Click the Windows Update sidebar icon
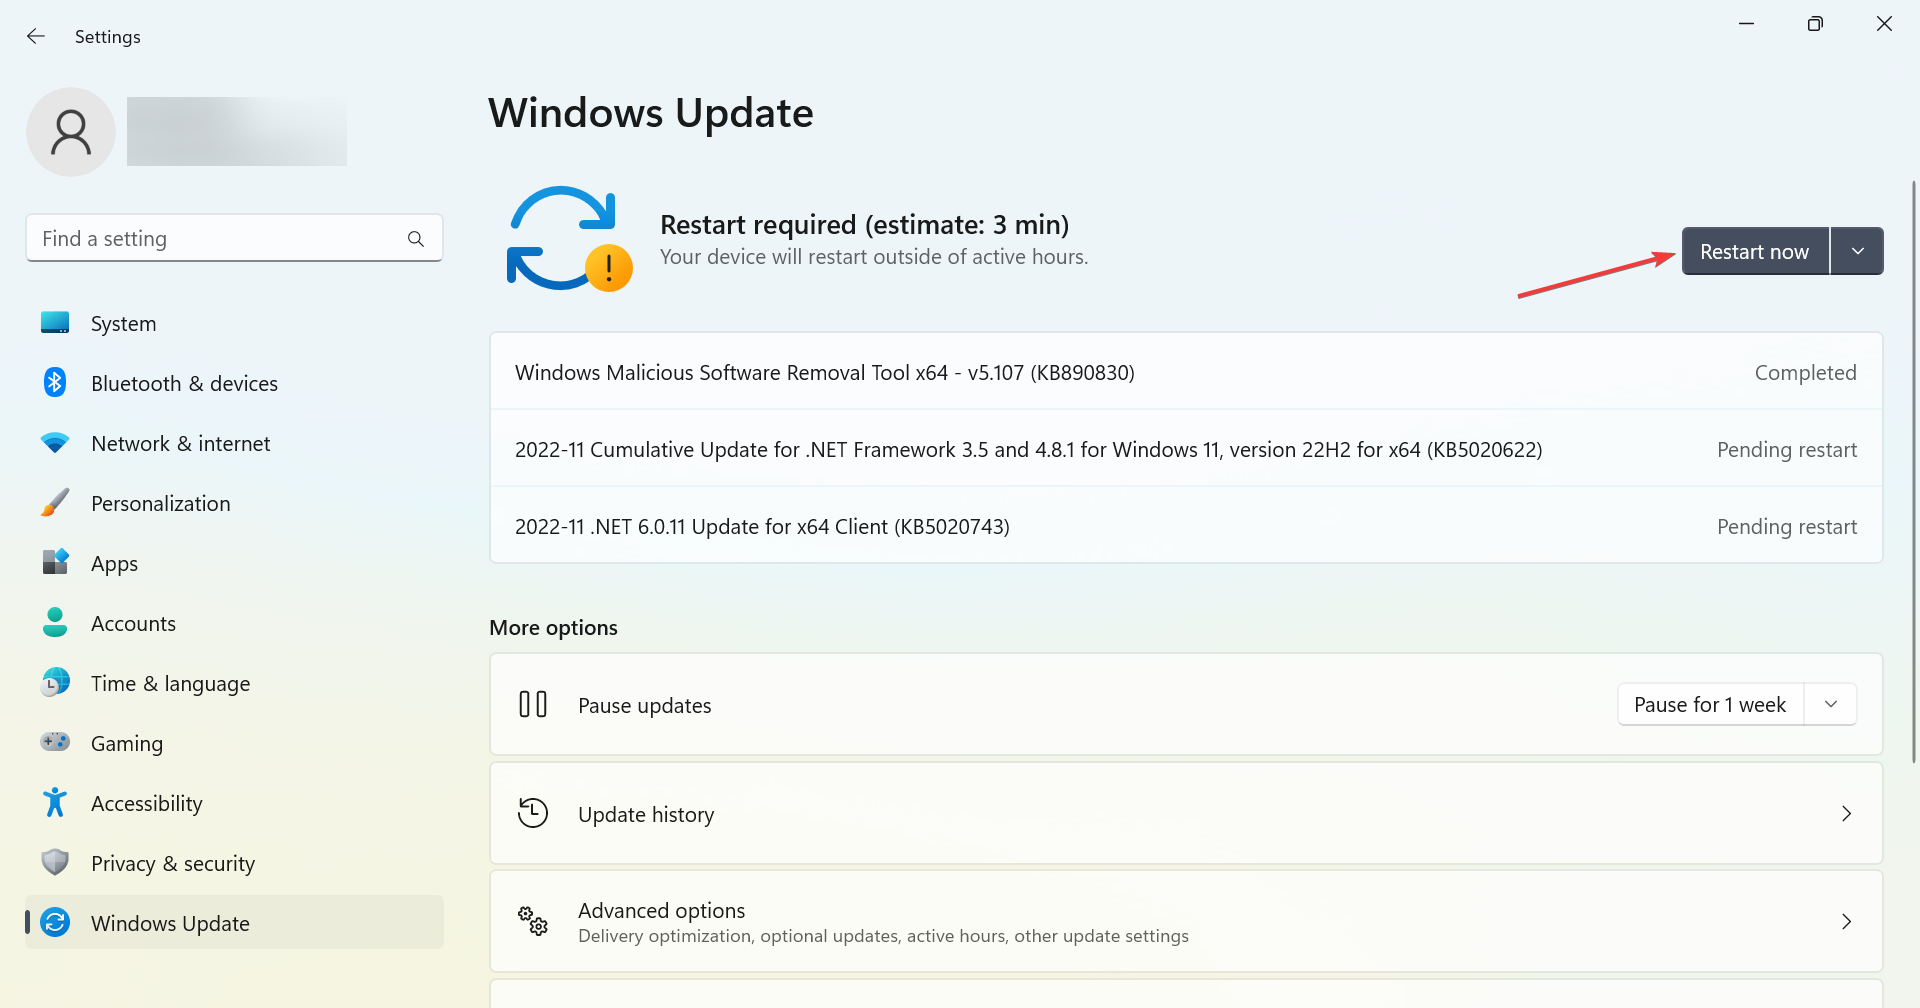The height and width of the screenshot is (1008, 1920). (55, 922)
